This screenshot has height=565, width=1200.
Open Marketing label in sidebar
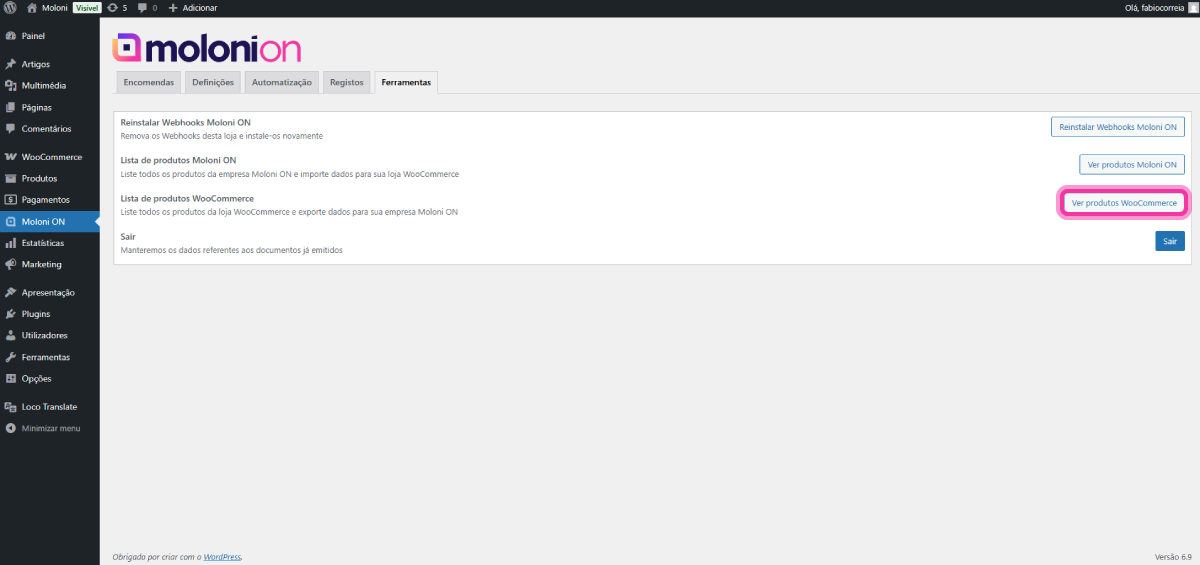42,265
